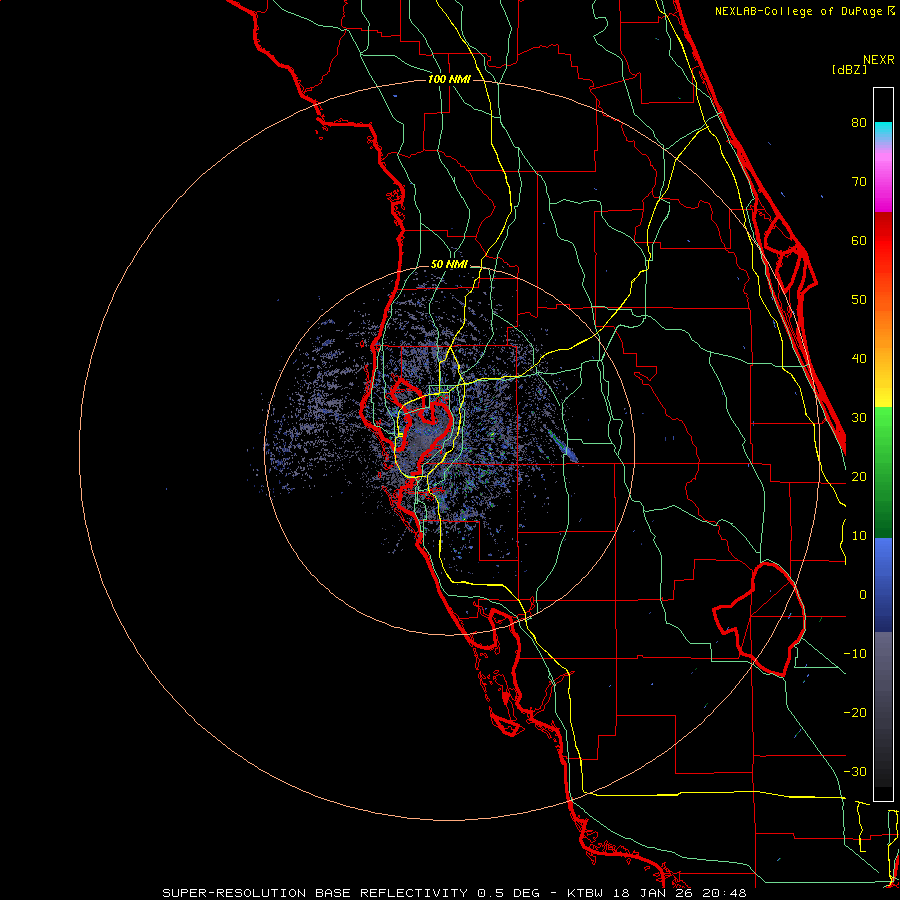Click the "-20" value beside the color bar

[855, 713]
